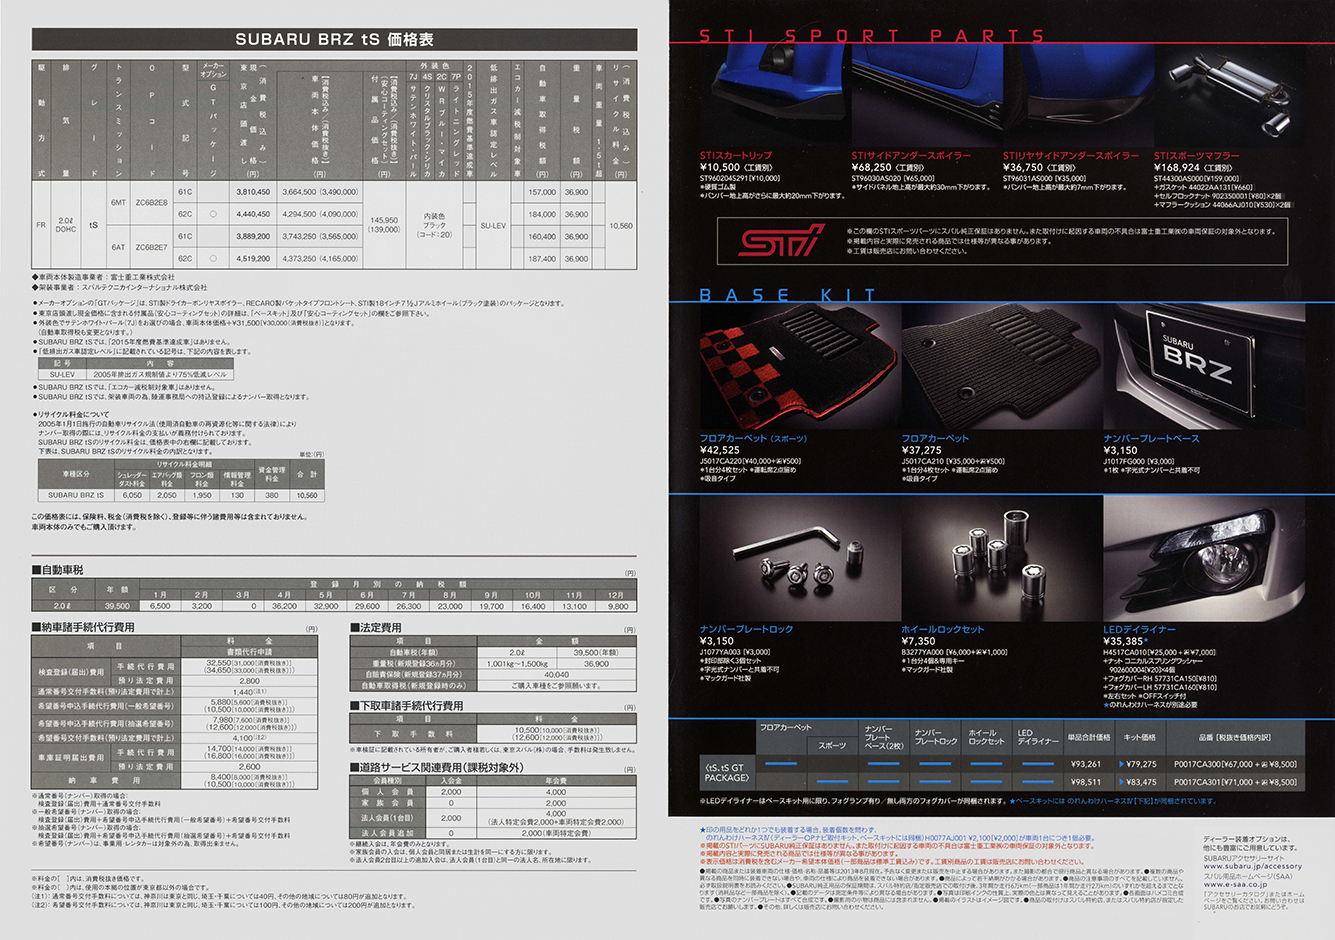Click the GT package circle in the 4,519,200 row
Image resolution: width=1335 pixels, height=940 pixels.
tap(213, 258)
